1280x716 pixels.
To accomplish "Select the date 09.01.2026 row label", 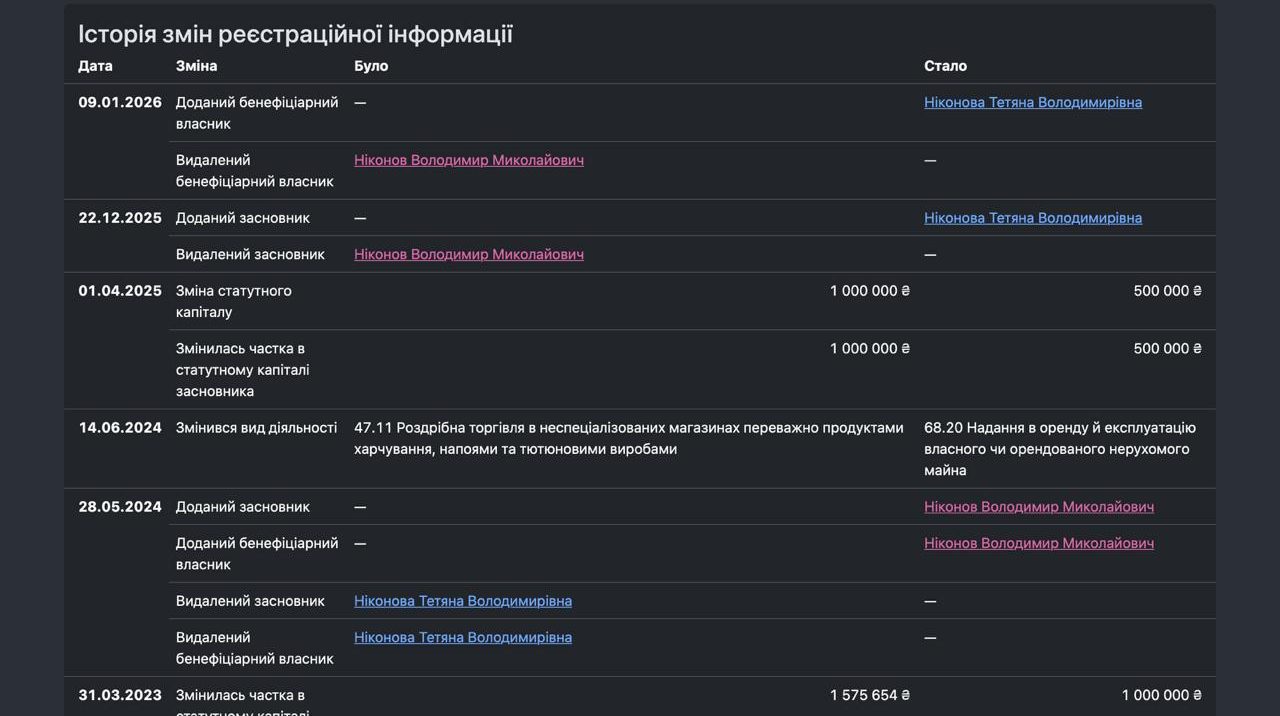I will (x=120, y=102).
